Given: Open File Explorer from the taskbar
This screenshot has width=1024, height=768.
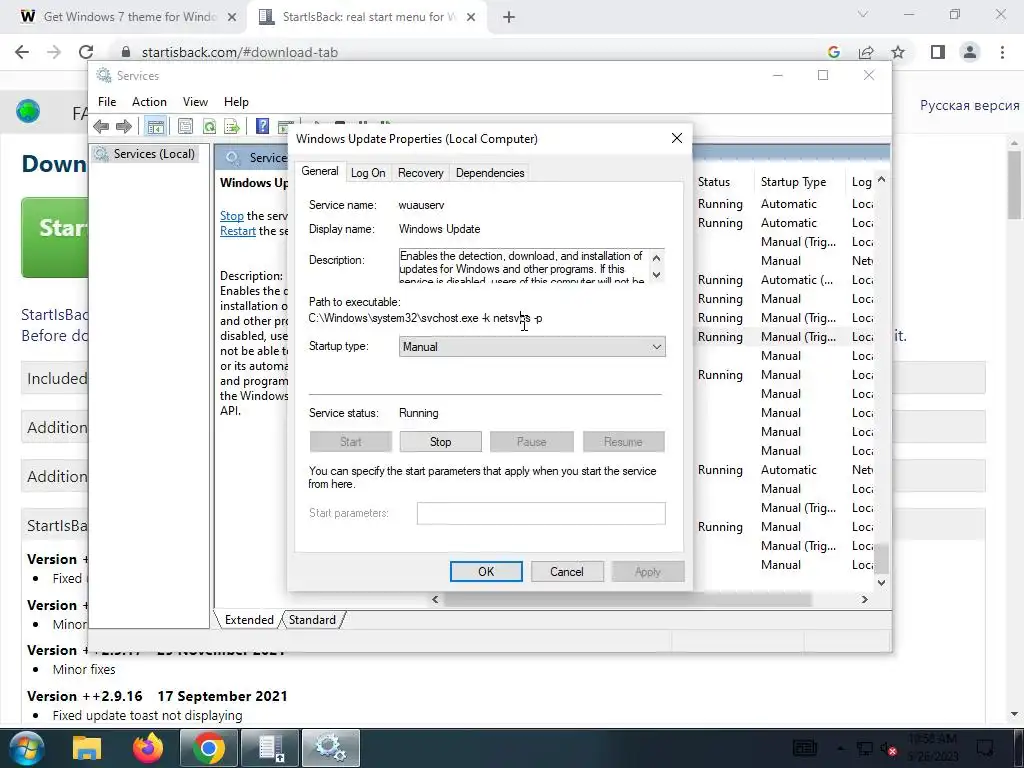Looking at the screenshot, I should pos(87,748).
